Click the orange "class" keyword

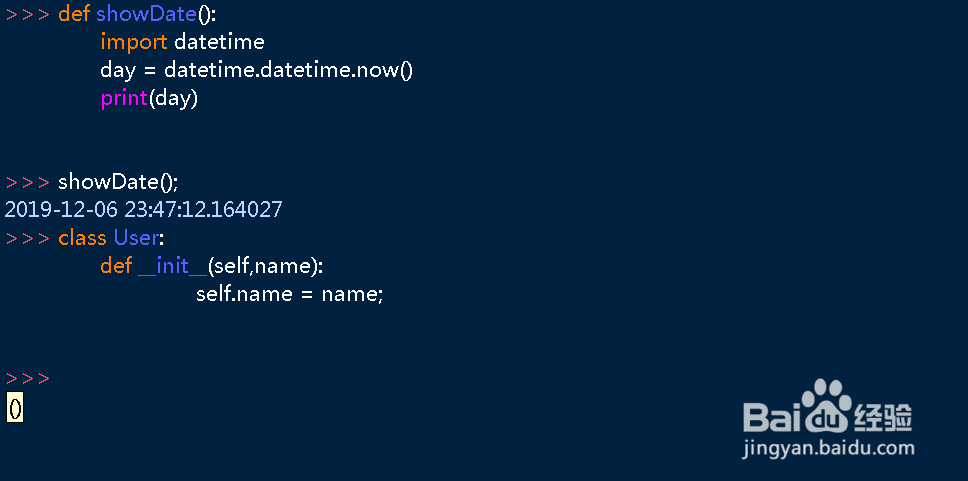point(82,238)
